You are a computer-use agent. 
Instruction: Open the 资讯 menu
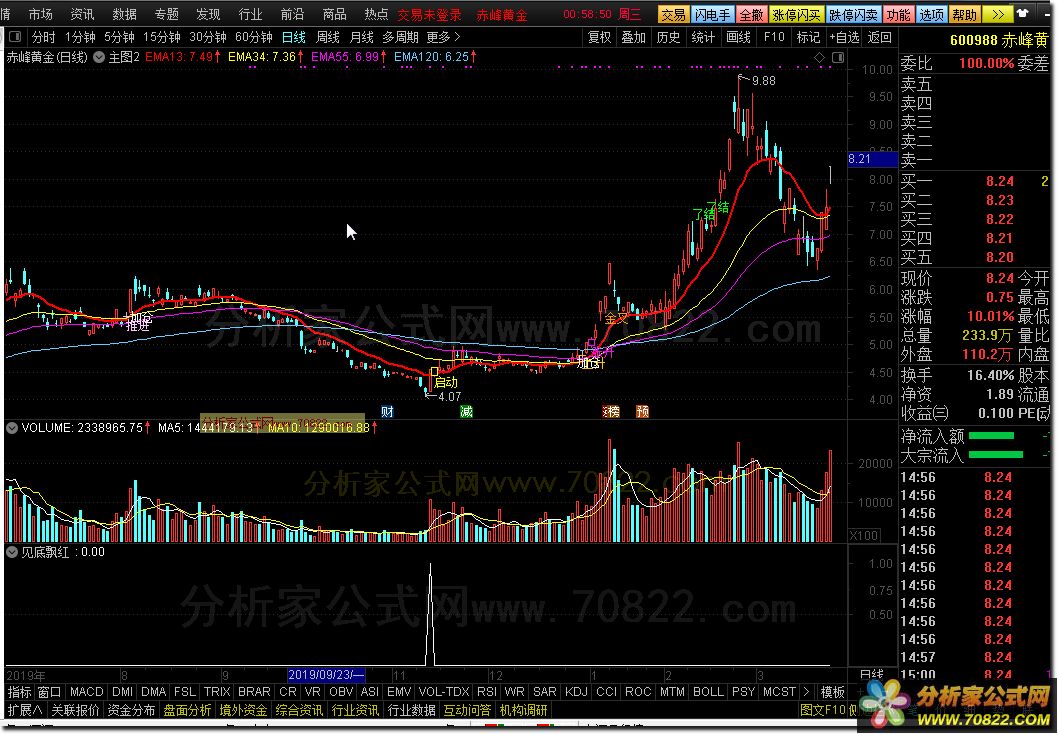pos(83,15)
